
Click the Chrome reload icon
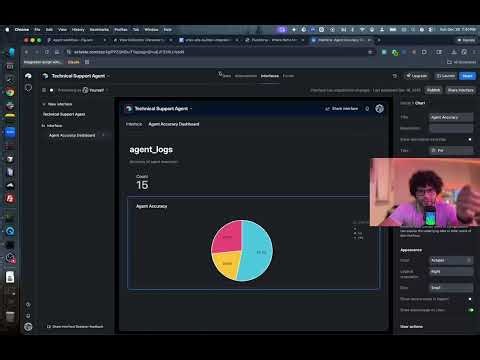[47, 52]
